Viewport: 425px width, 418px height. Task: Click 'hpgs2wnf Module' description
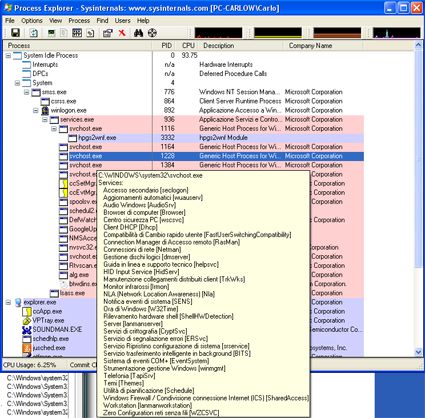[x=223, y=138]
